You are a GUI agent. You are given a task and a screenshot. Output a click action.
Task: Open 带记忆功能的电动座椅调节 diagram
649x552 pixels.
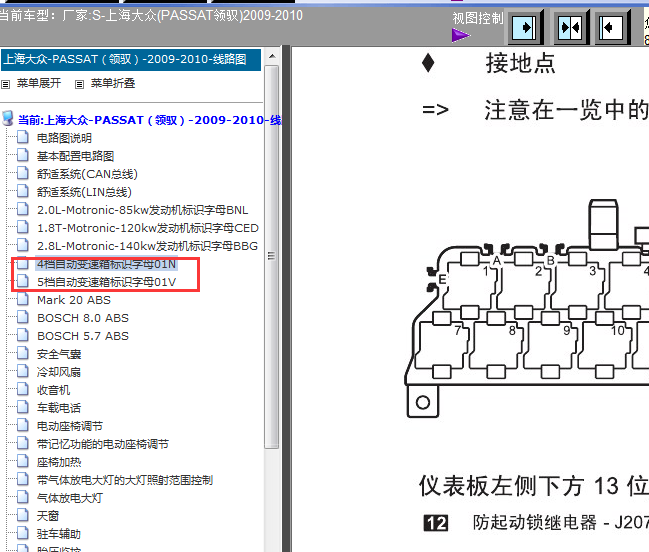point(103,444)
